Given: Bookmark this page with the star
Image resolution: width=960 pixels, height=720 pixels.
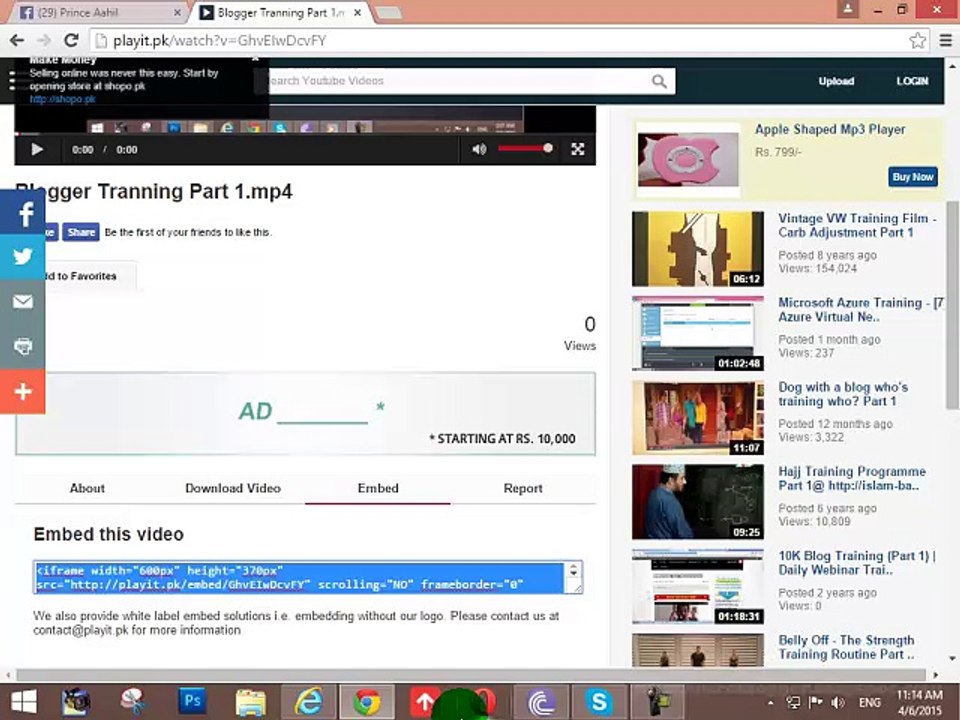Looking at the screenshot, I should (x=917, y=40).
